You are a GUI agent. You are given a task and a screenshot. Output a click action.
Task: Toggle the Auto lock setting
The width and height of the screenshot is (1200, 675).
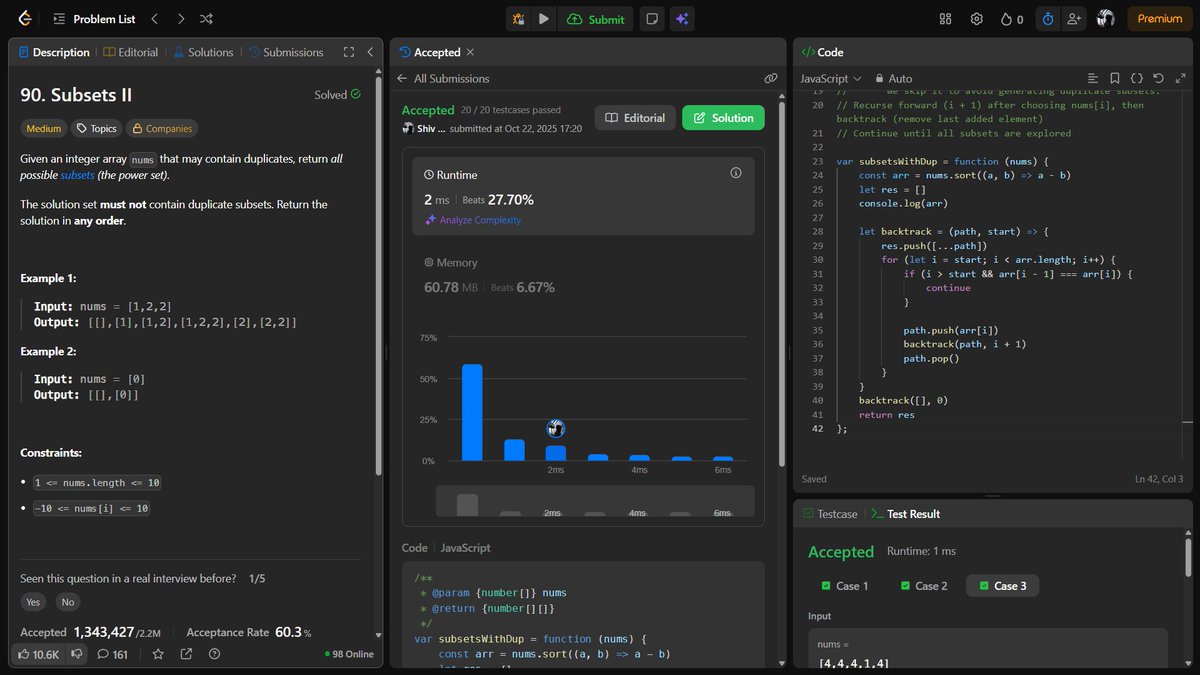point(893,78)
